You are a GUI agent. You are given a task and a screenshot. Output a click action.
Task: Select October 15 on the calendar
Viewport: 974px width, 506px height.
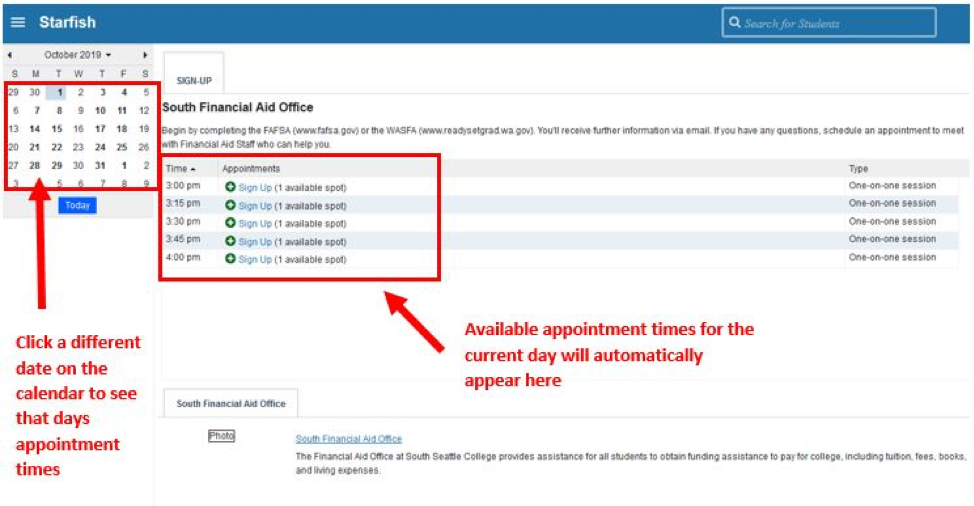(x=57, y=129)
